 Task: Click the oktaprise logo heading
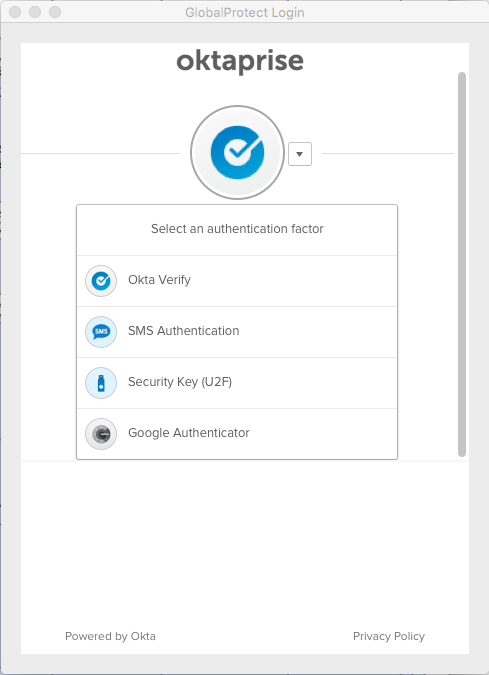click(240, 61)
